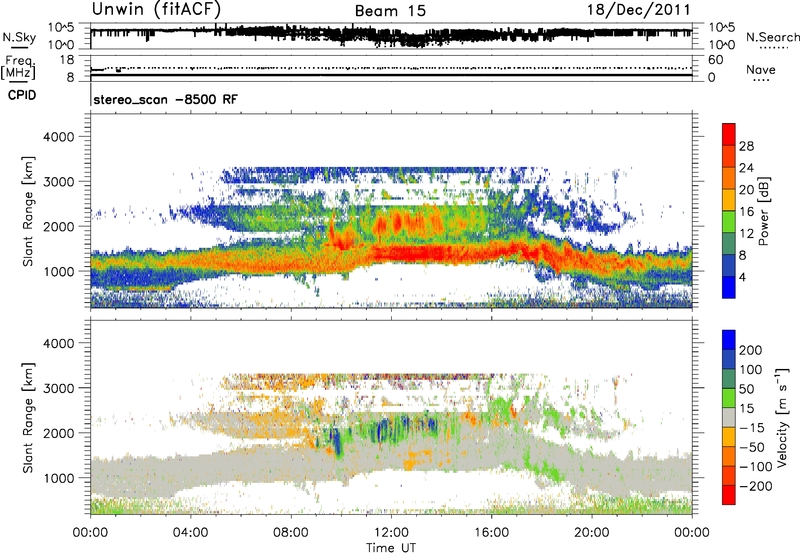The image size is (800, 554).
Task: Click the '18' frequency axis value
Action: (67, 60)
